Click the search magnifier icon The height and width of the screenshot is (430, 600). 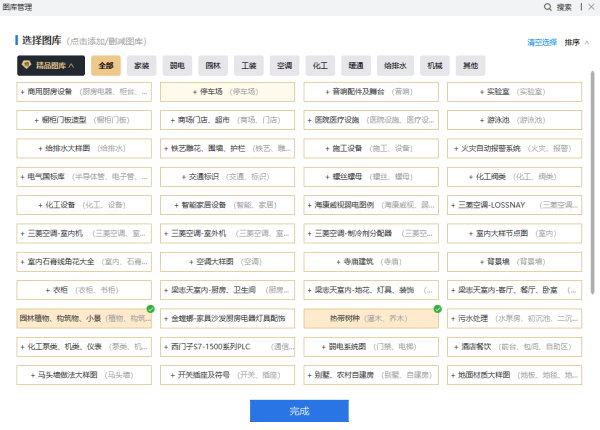(x=548, y=7)
